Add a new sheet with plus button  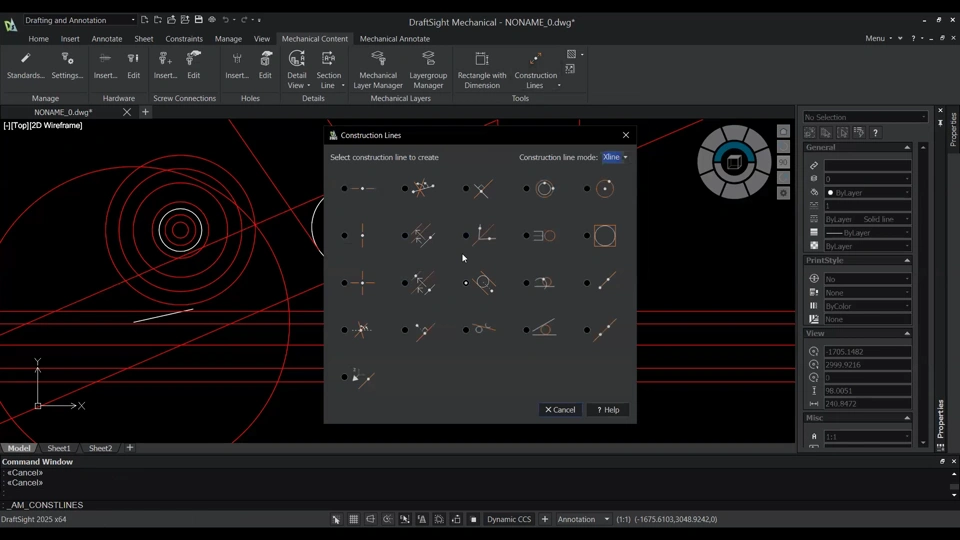click(x=130, y=448)
